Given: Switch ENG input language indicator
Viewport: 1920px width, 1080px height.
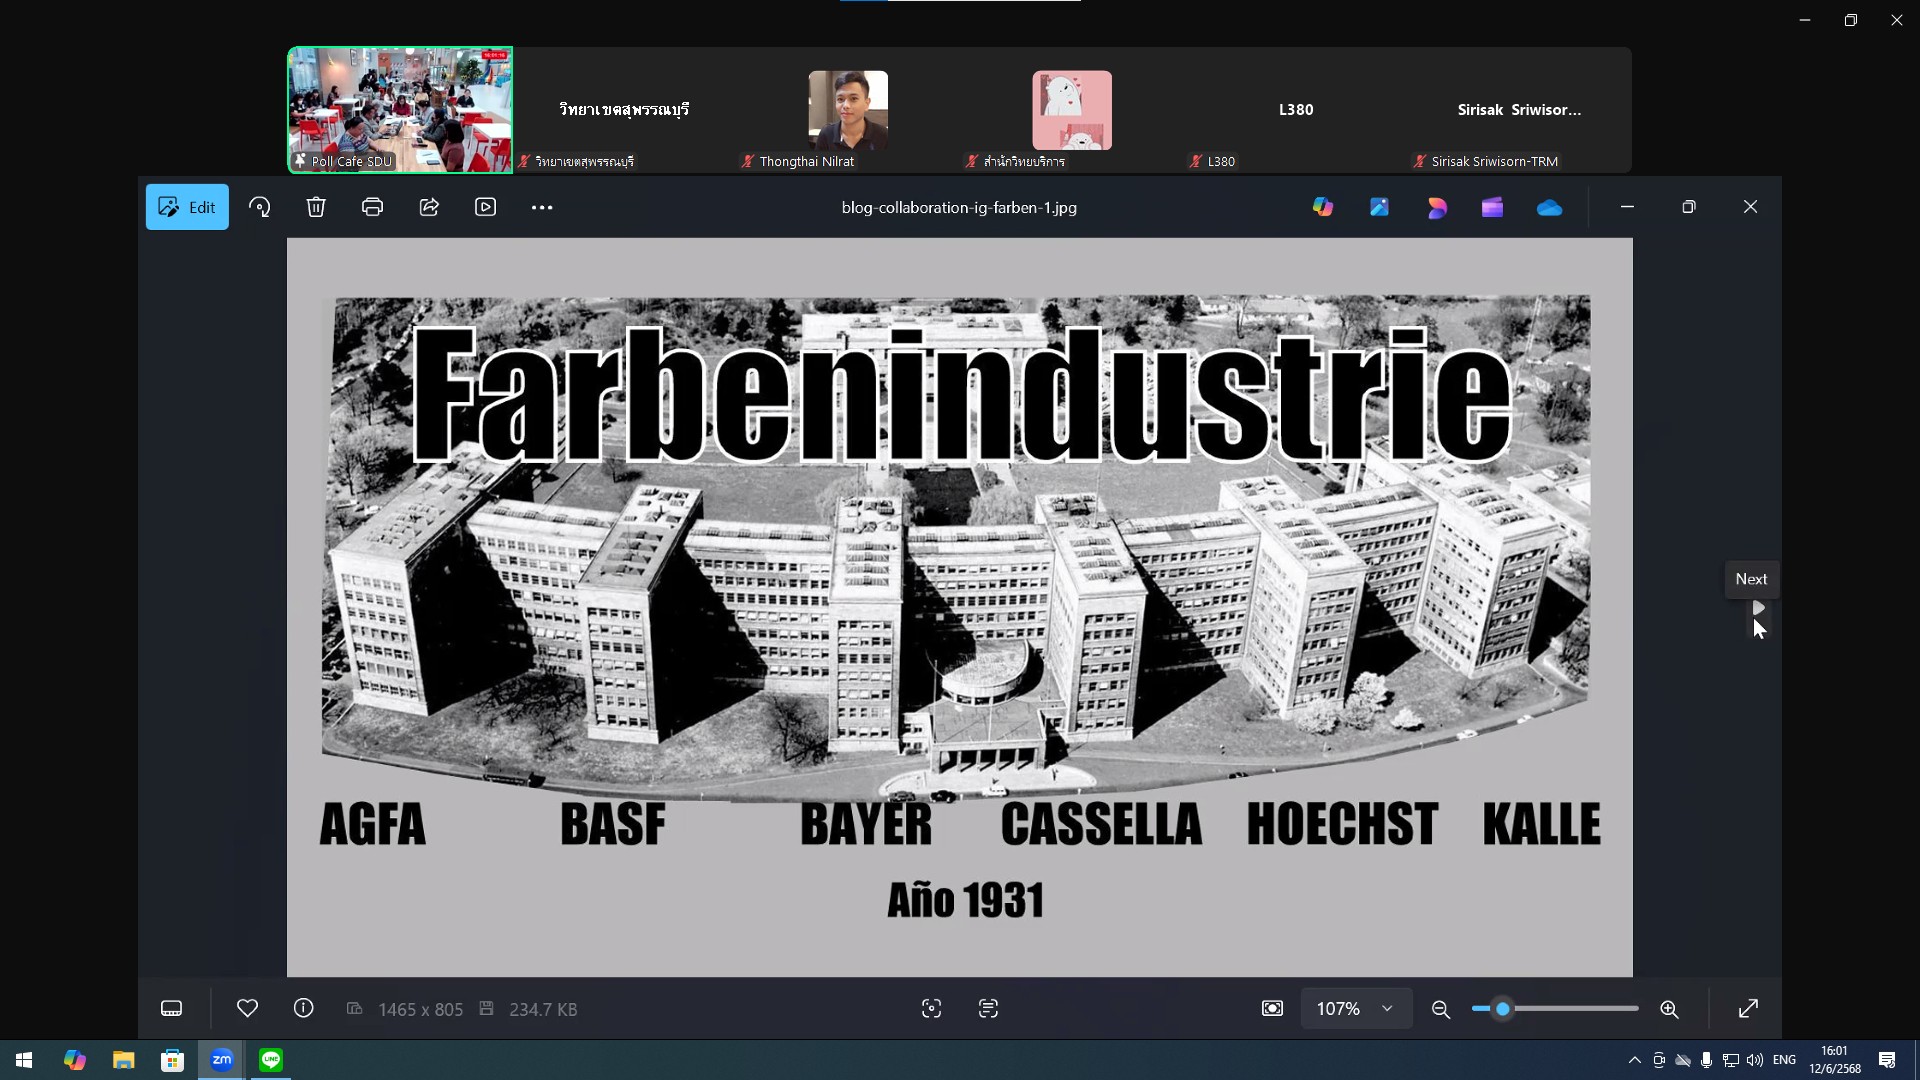Looking at the screenshot, I should (x=1784, y=1060).
